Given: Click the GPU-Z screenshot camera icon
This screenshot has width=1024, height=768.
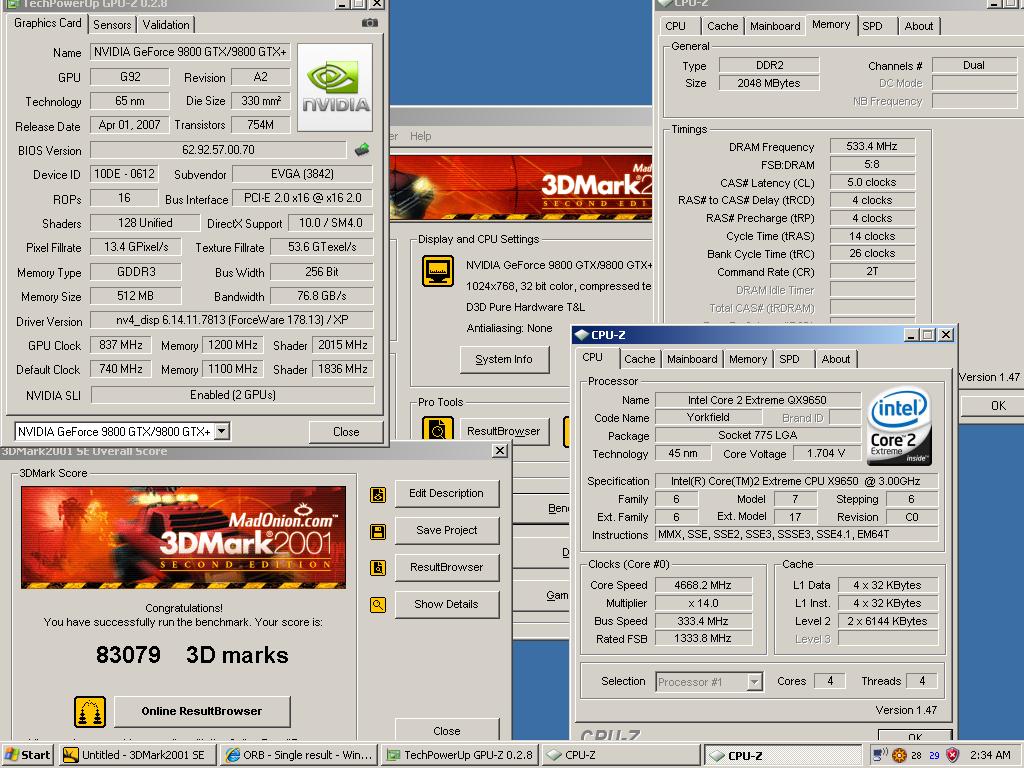Looking at the screenshot, I should 370,23.
